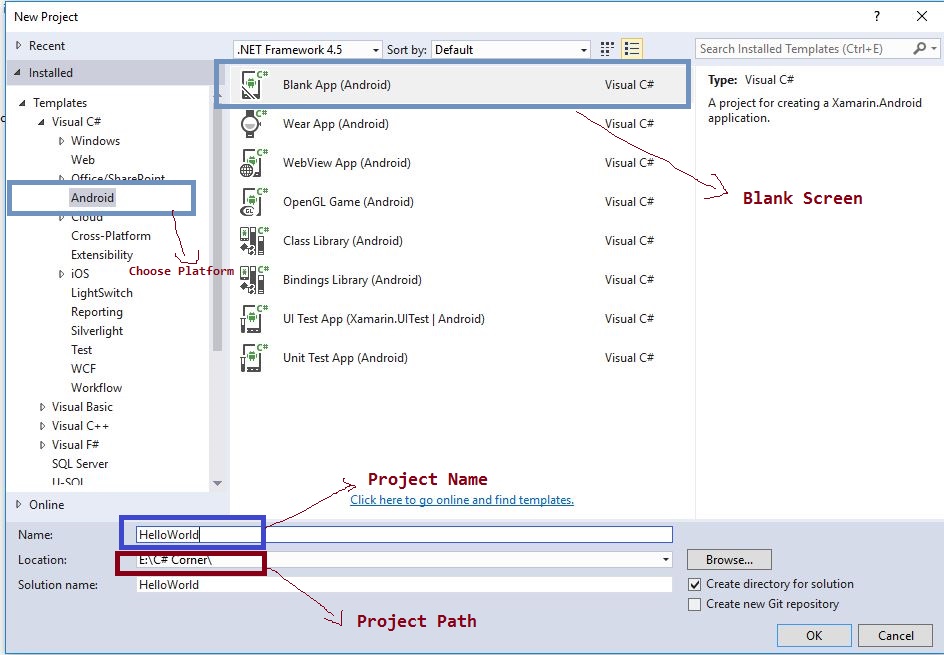Expand the Visual F# tree node

42,445
